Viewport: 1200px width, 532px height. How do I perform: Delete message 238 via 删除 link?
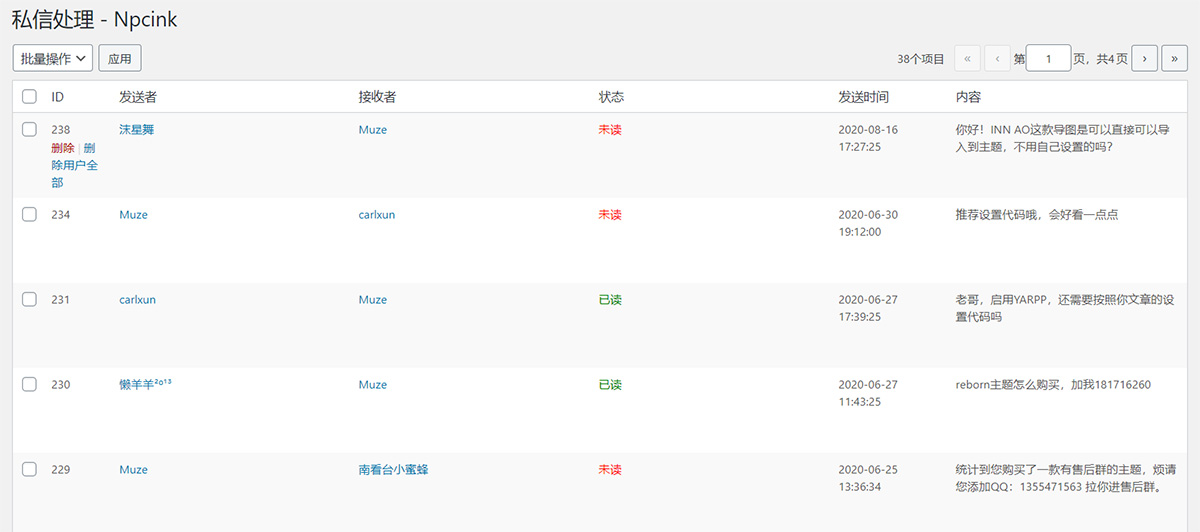(62, 148)
